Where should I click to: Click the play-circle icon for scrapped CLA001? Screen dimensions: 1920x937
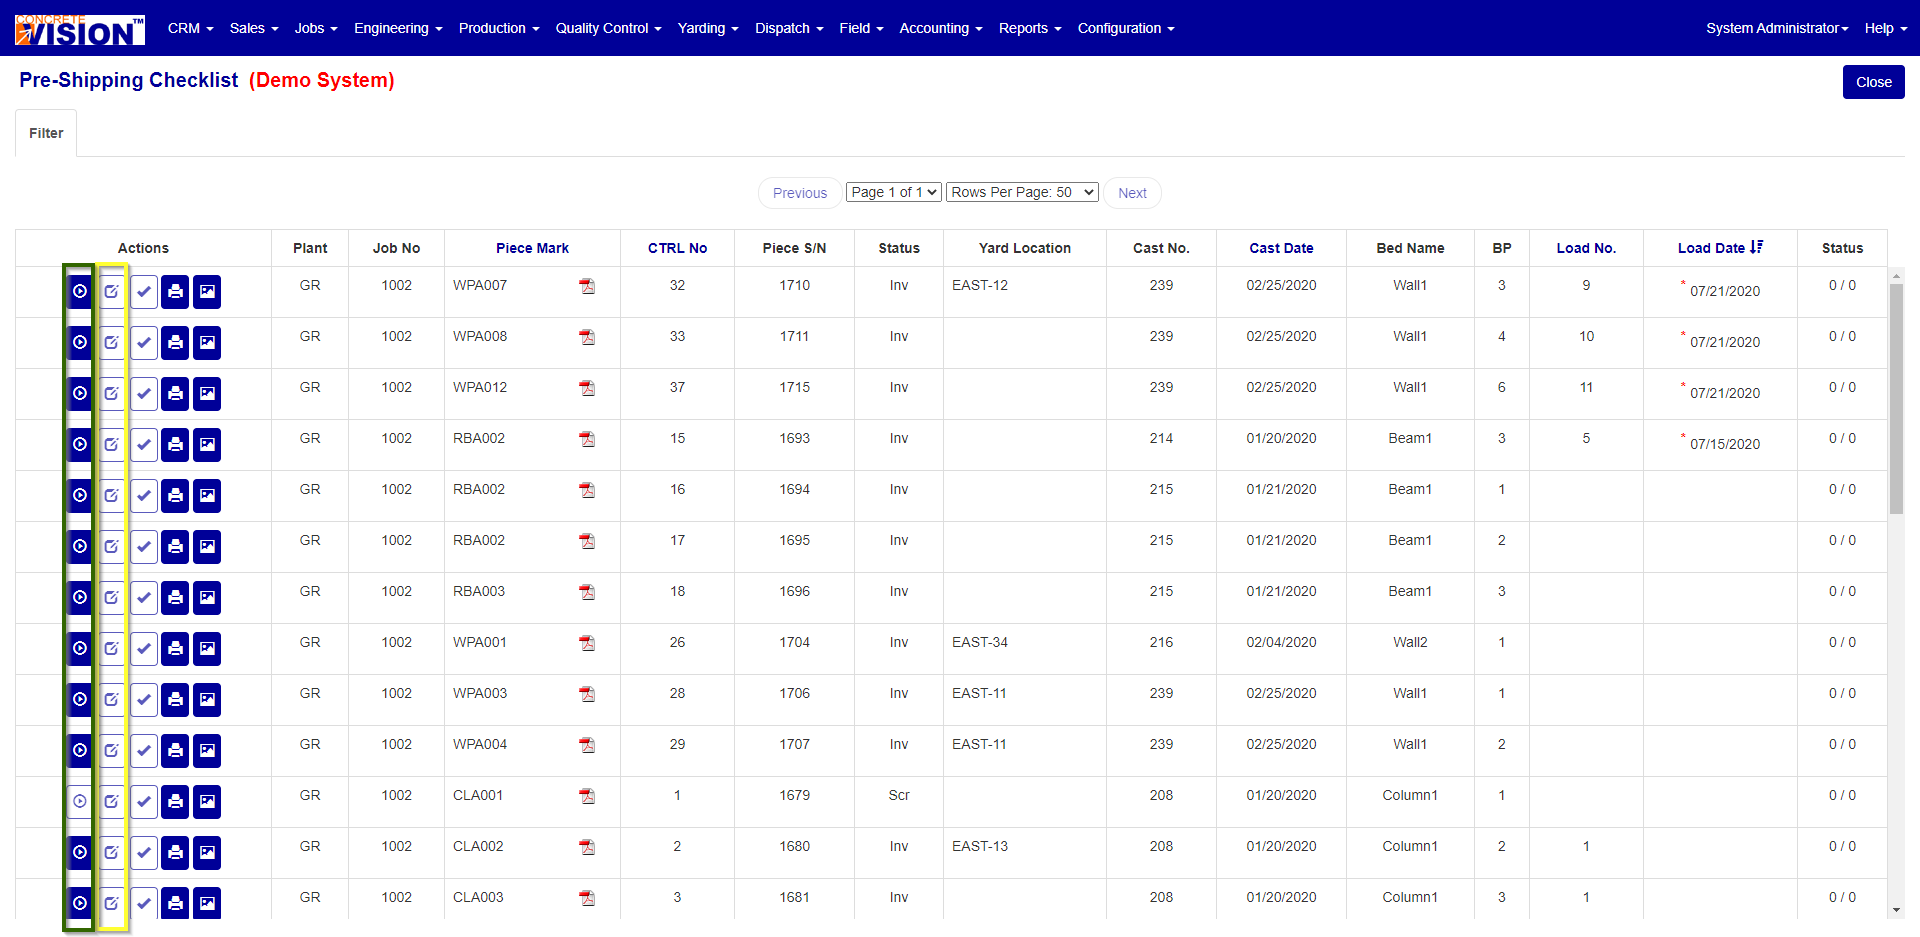[x=80, y=802]
